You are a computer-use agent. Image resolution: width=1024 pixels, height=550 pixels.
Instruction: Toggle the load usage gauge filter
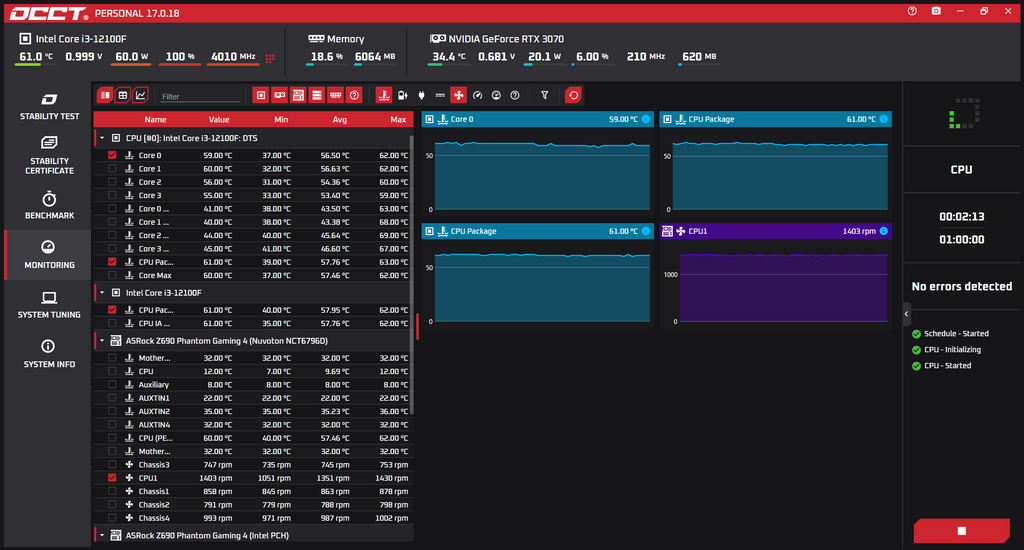tap(496, 95)
